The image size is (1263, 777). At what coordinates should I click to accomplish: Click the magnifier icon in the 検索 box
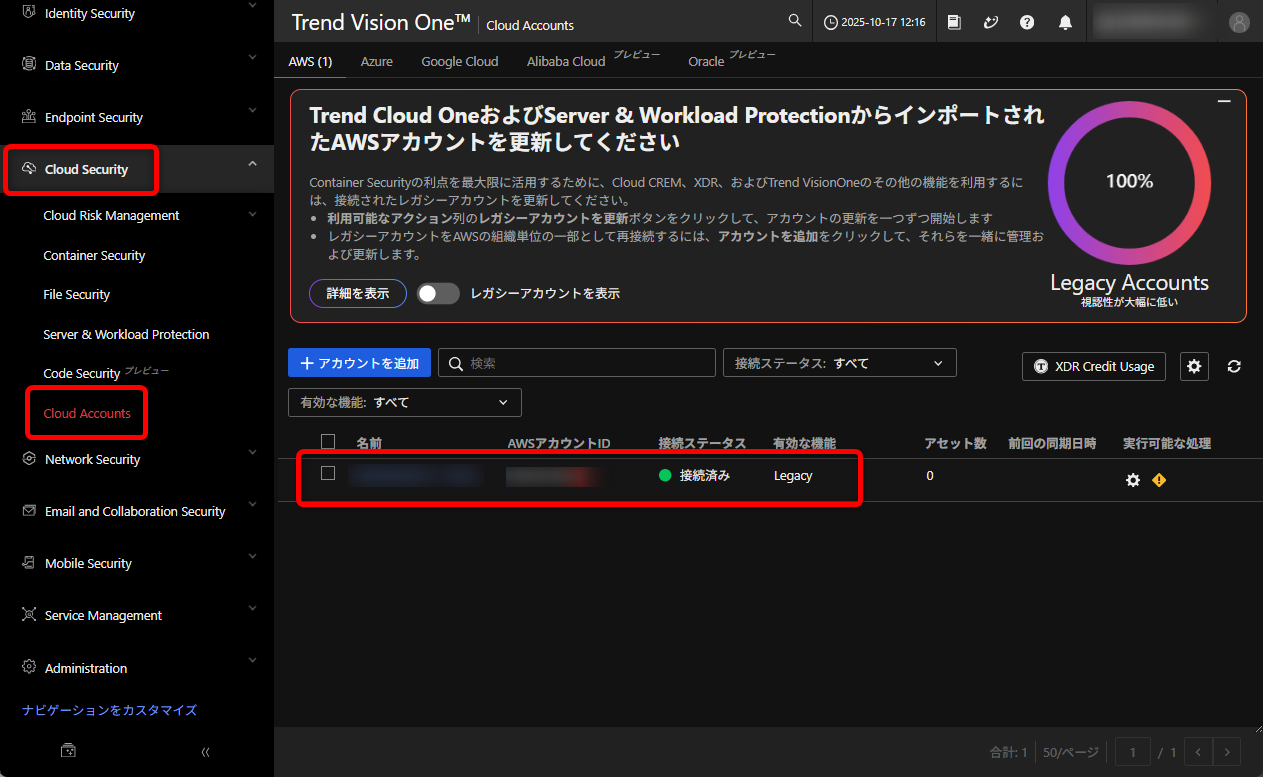tap(456, 363)
